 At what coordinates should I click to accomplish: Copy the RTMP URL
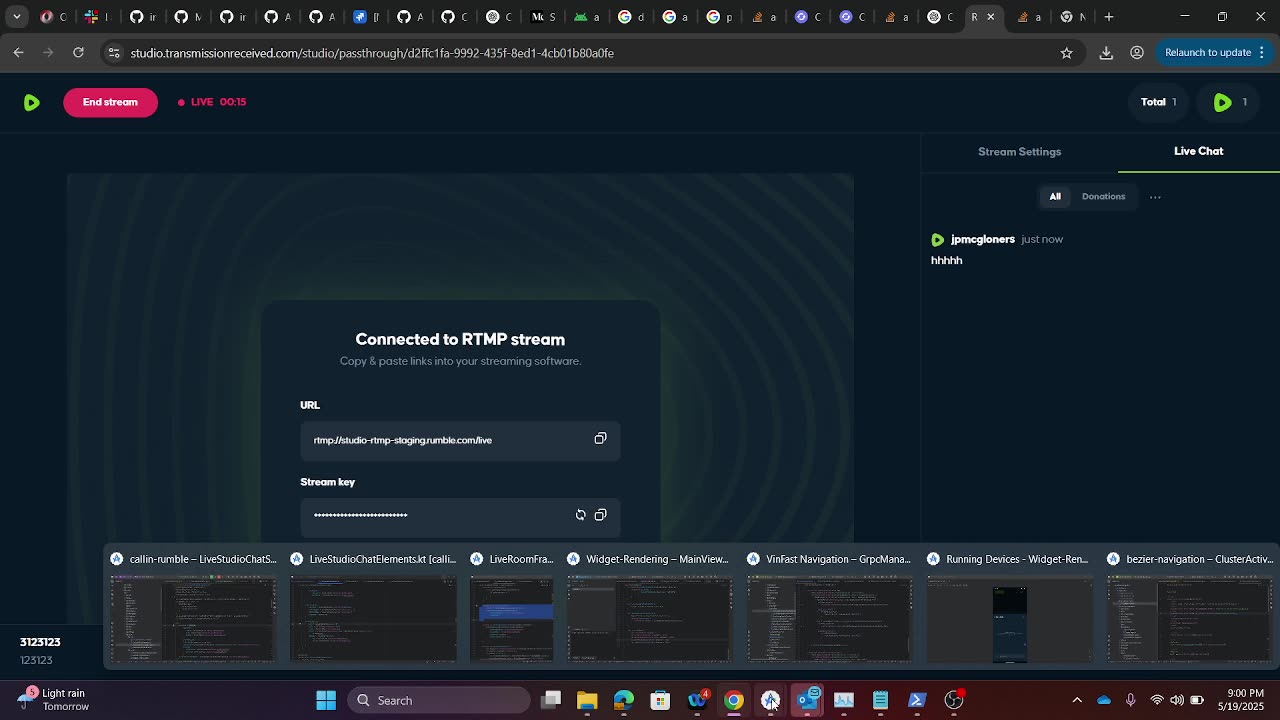pos(600,439)
